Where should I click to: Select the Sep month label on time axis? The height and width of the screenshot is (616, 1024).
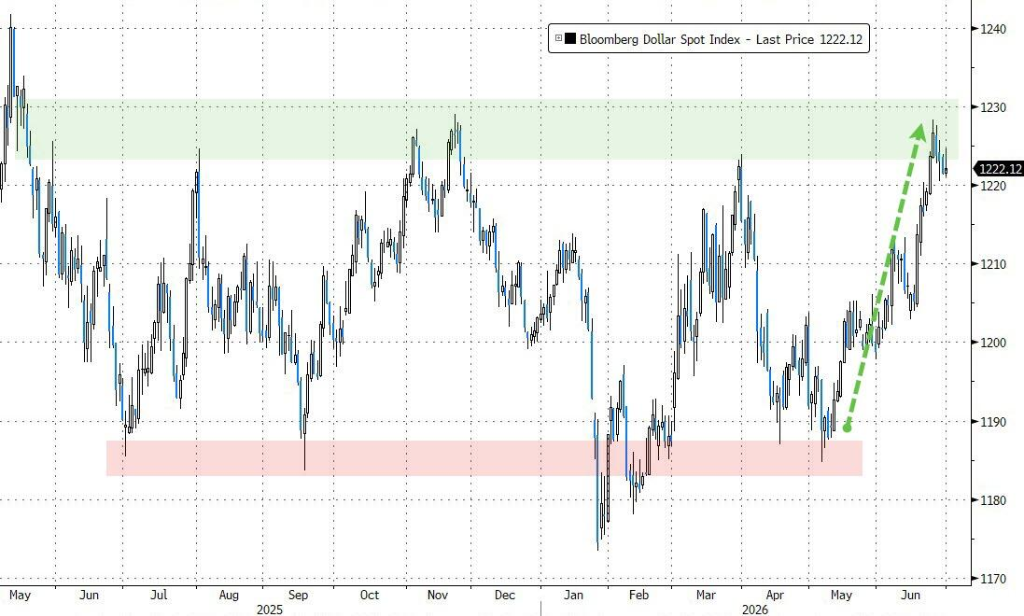tap(298, 595)
